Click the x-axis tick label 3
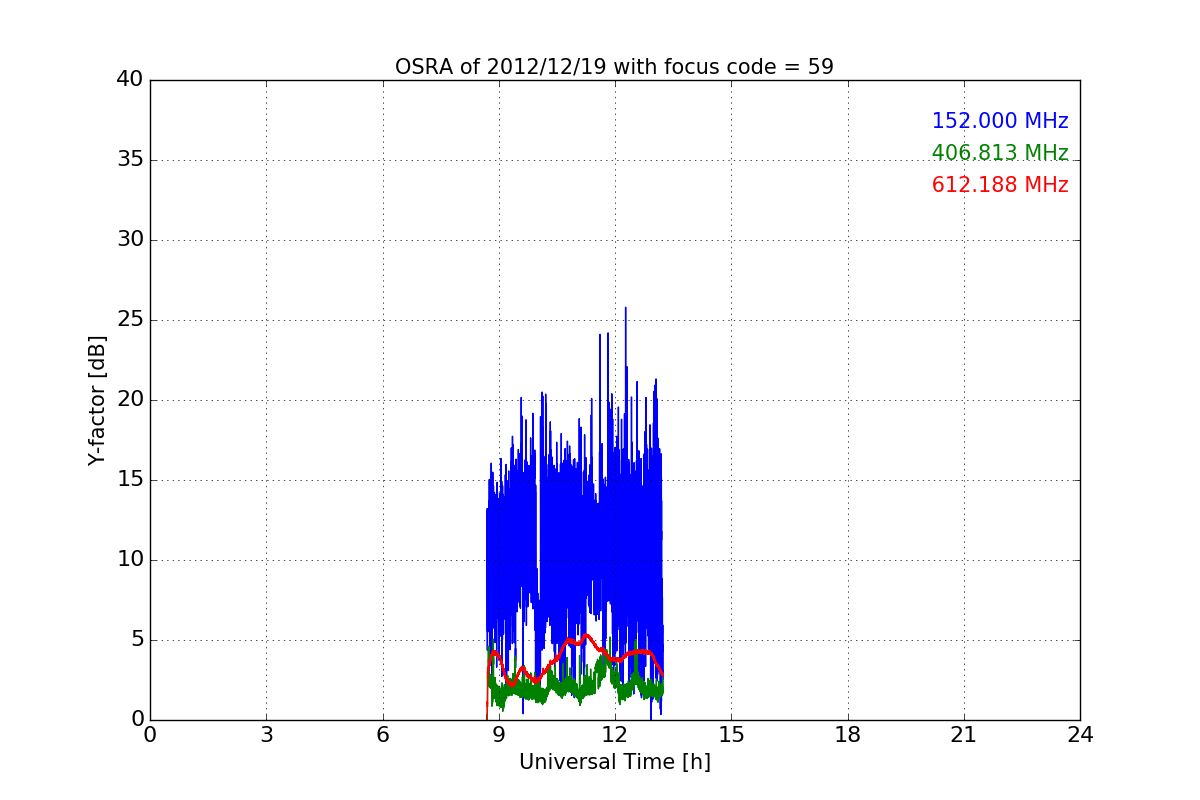 coord(266,735)
